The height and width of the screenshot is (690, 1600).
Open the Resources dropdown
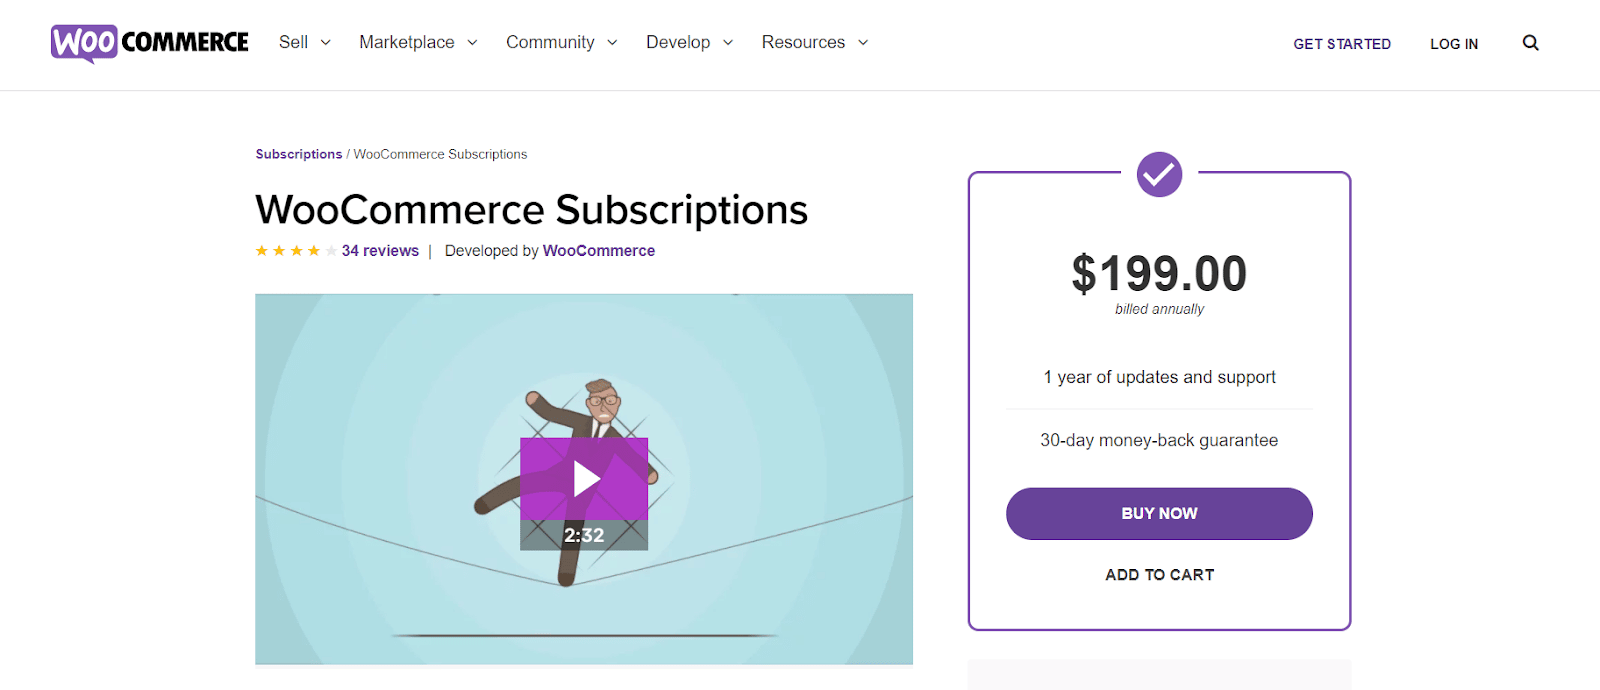[804, 42]
